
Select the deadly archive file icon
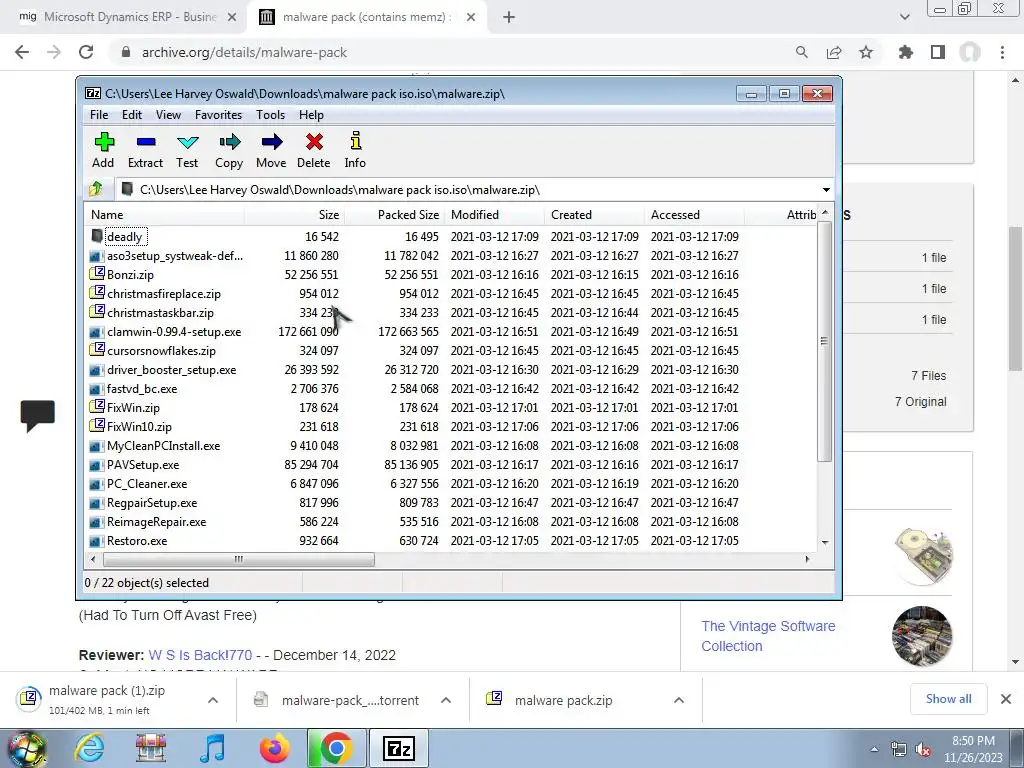(97, 236)
